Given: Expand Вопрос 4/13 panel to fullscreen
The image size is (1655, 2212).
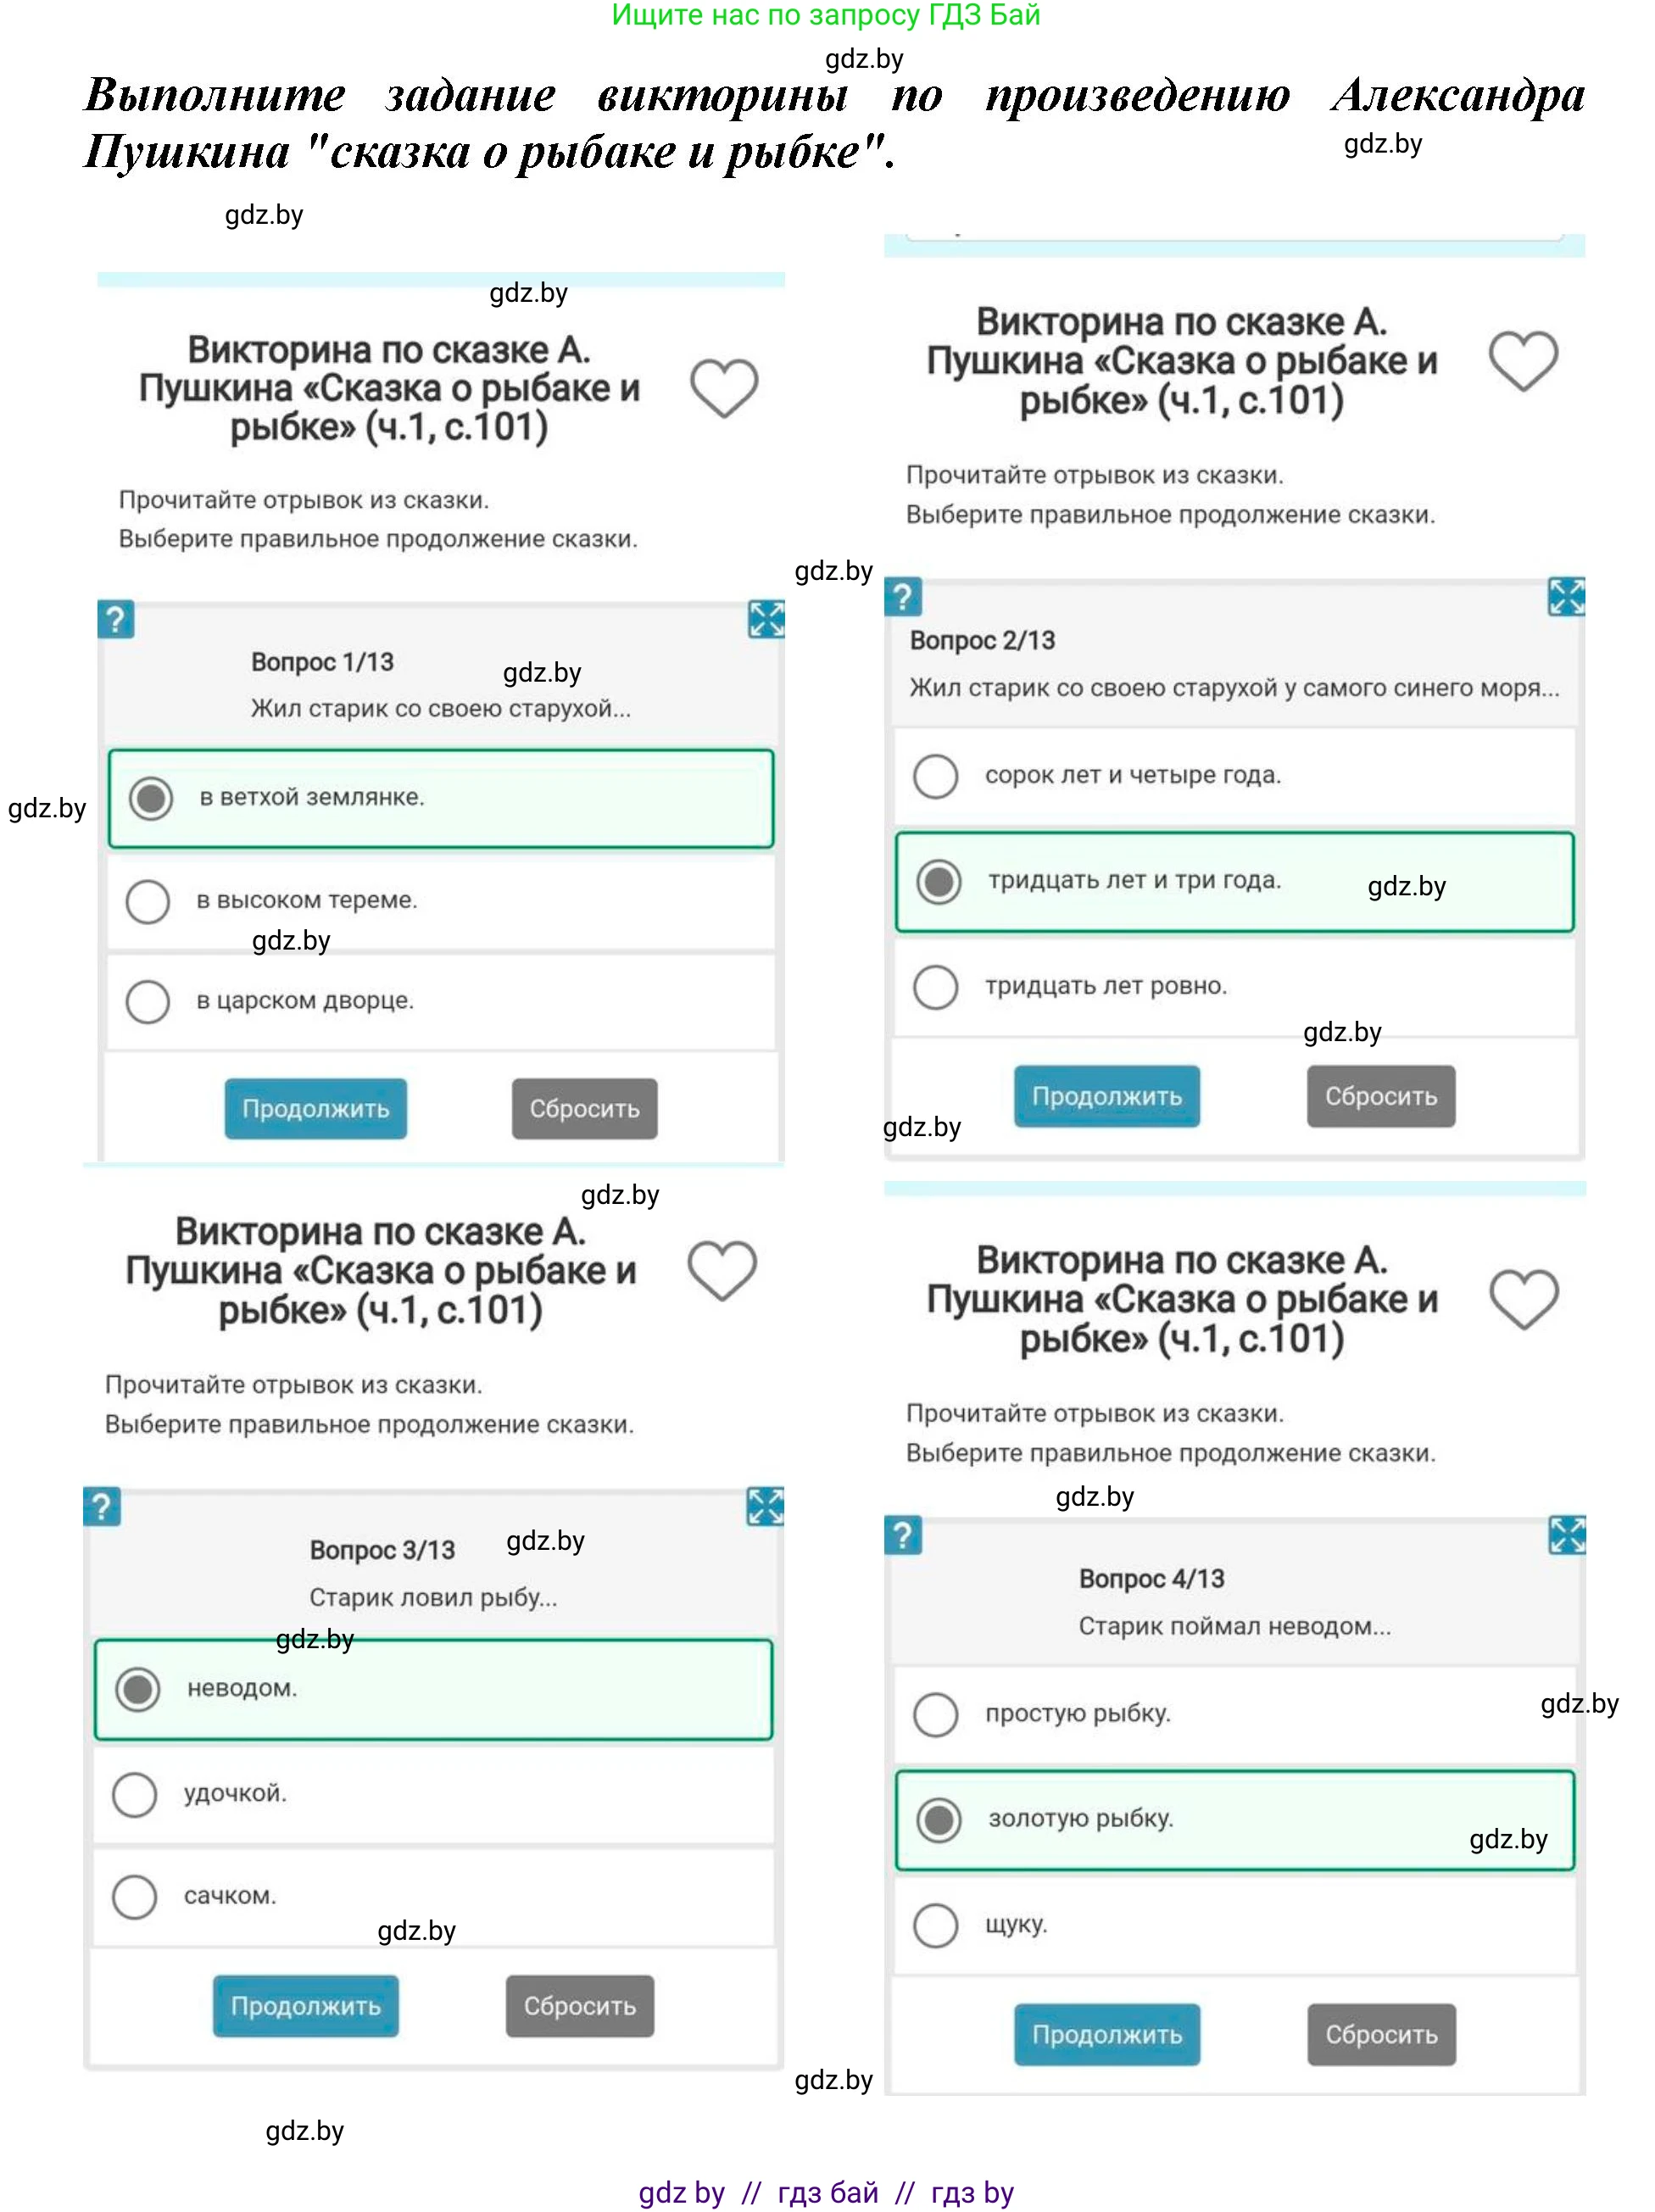Looking at the screenshot, I should pyautogui.click(x=1565, y=1535).
